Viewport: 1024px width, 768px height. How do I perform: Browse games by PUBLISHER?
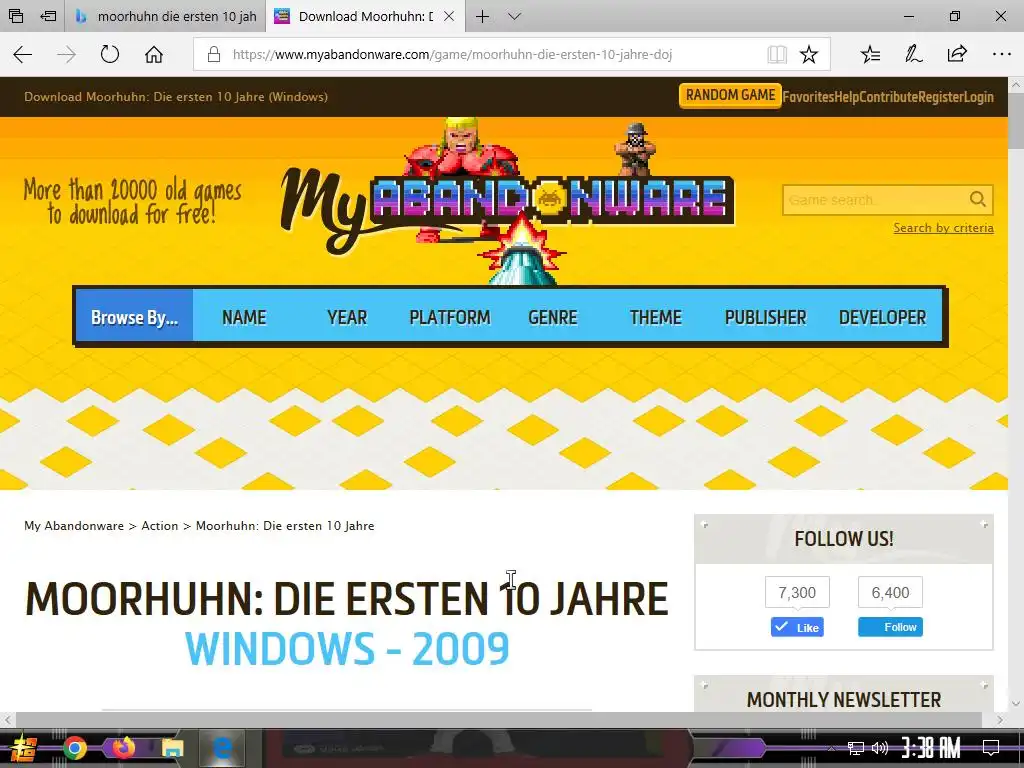[765, 317]
